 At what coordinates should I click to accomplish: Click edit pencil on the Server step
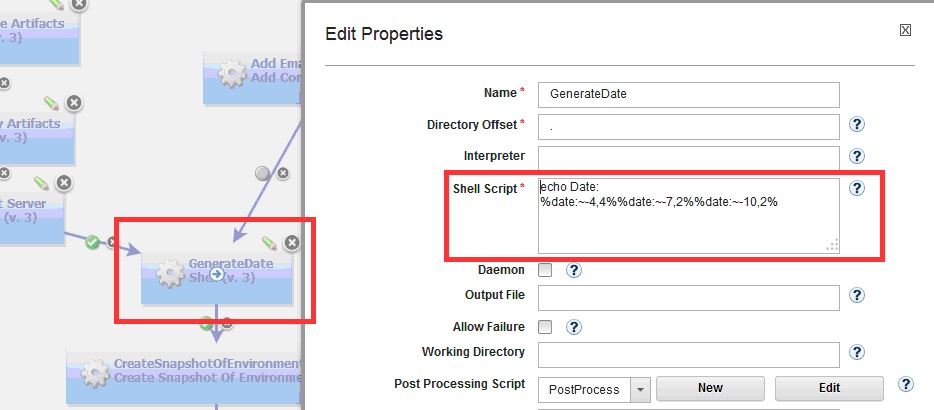(41, 183)
